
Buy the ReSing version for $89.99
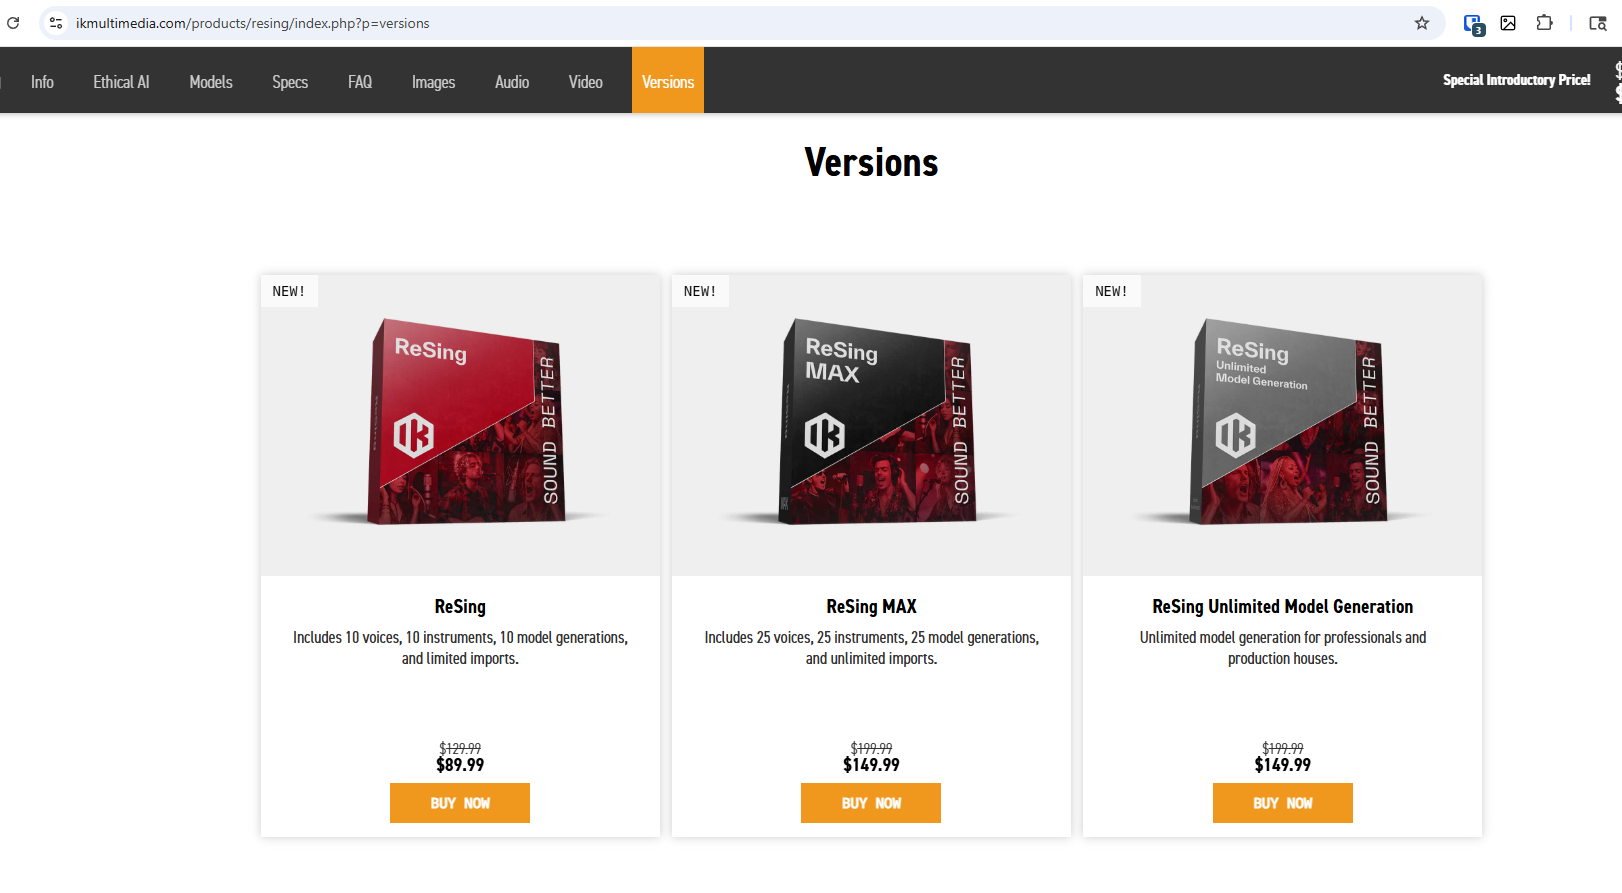[x=460, y=803]
